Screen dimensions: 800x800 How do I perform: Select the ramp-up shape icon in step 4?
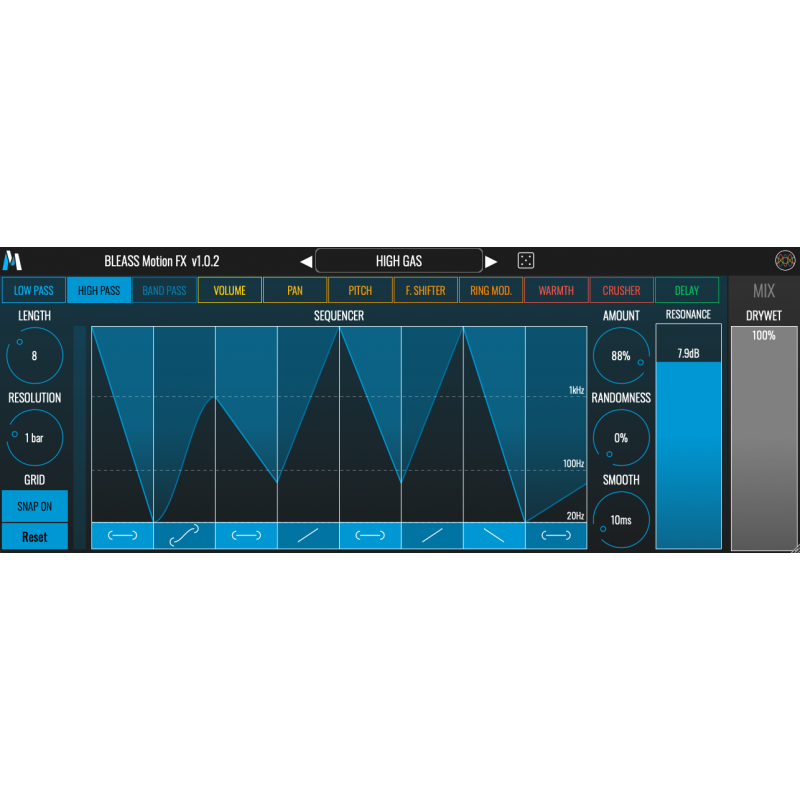(308, 536)
